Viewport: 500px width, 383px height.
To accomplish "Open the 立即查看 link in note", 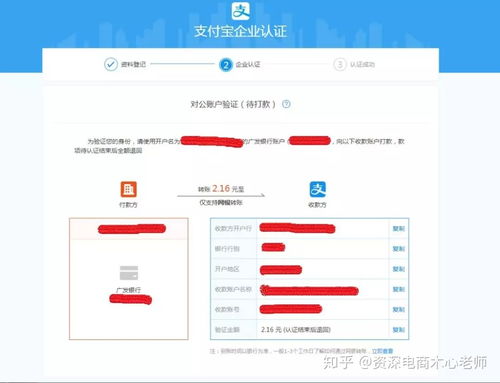I will tap(382, 351).
